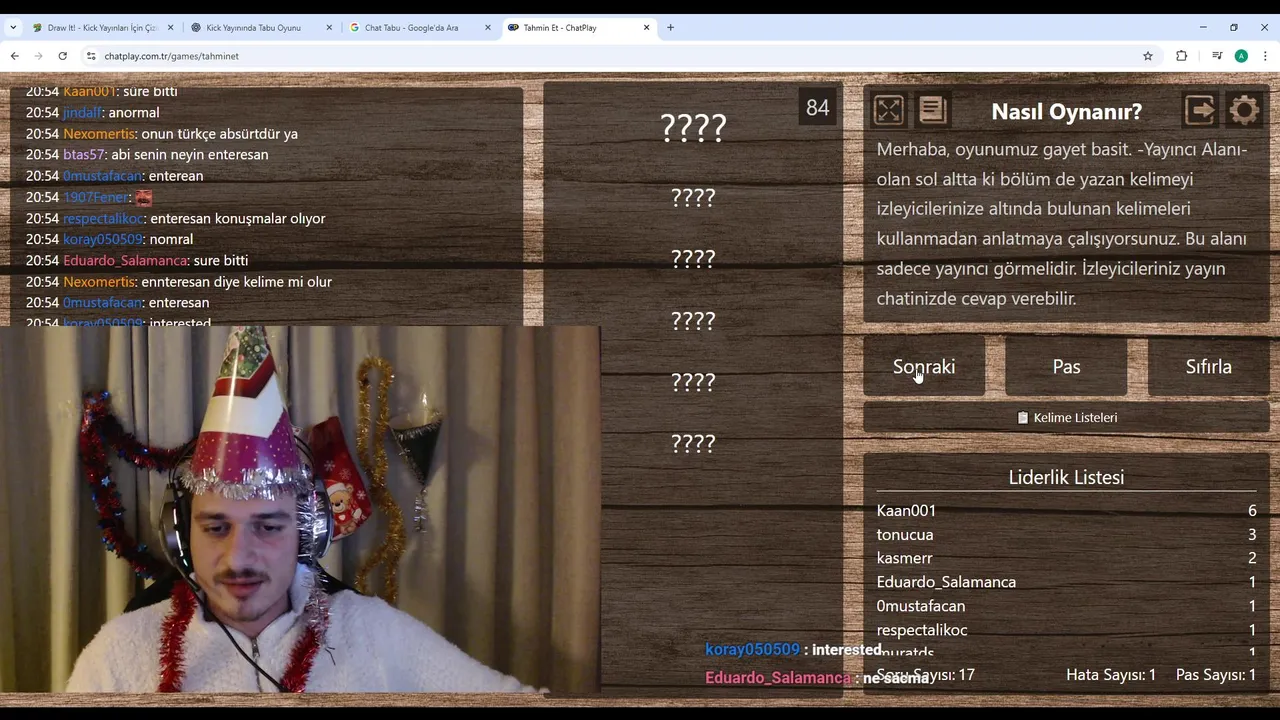Open the tab search dropdown arrow
The width and height of the screenshot is (1280, 720).
click(x=13, y=28)
